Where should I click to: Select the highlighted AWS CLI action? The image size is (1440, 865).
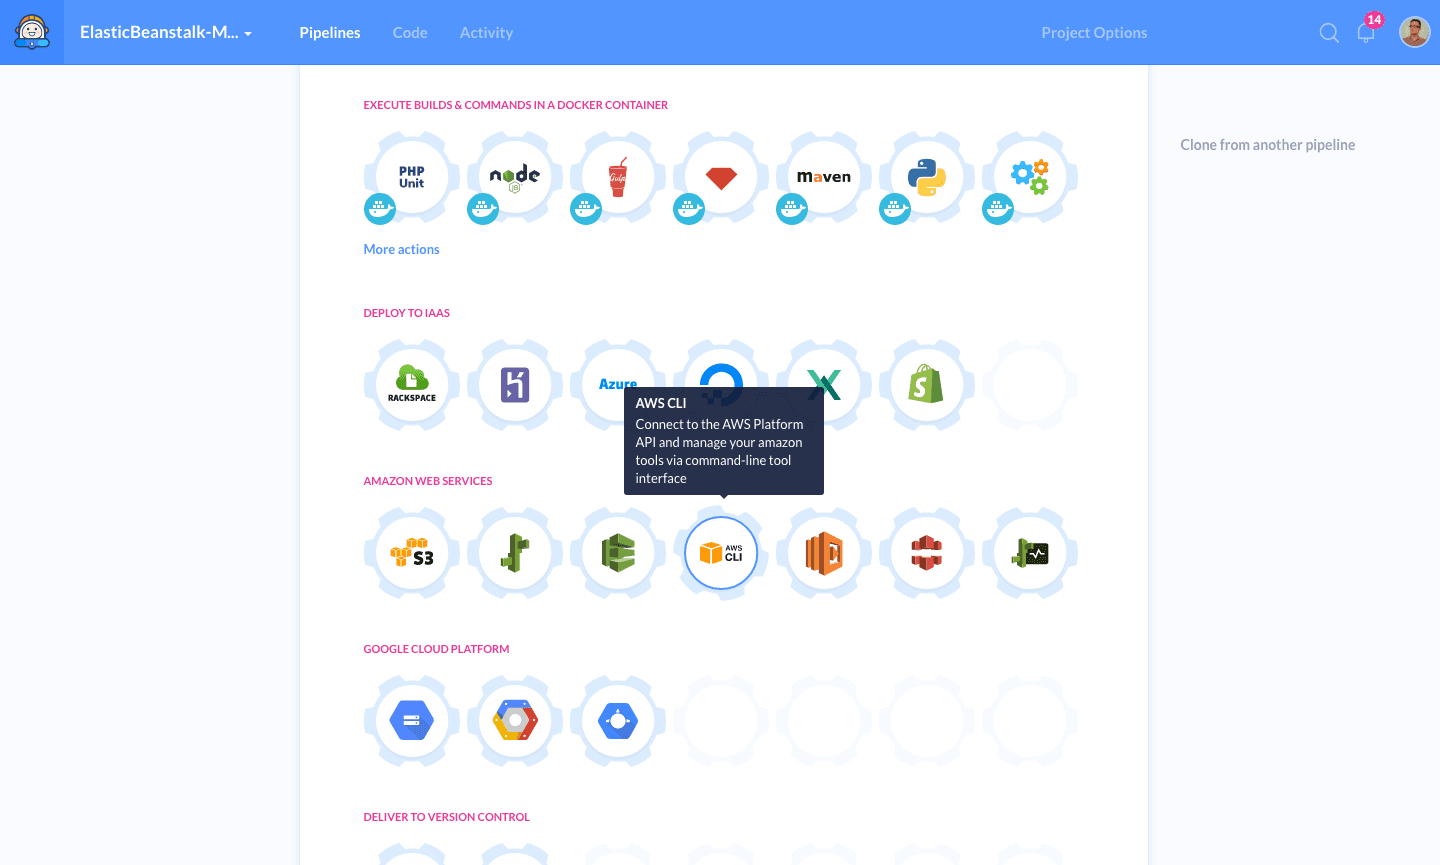pos(721,553)
